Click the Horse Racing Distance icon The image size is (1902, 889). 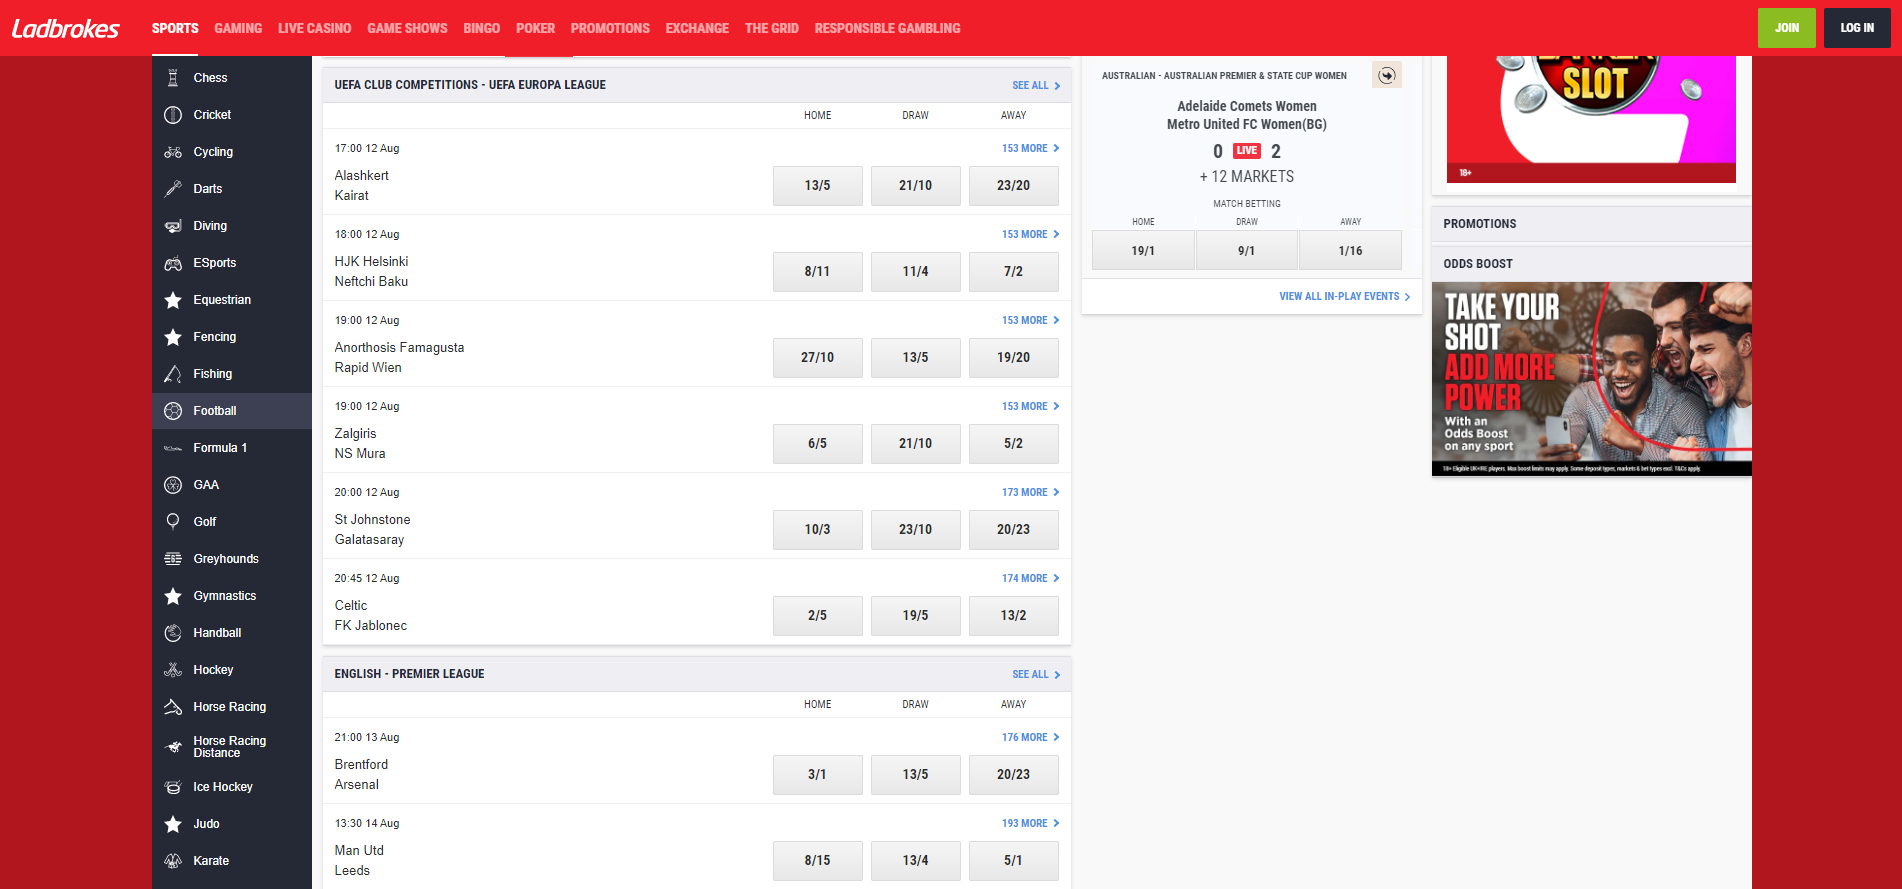pos(173,747)
